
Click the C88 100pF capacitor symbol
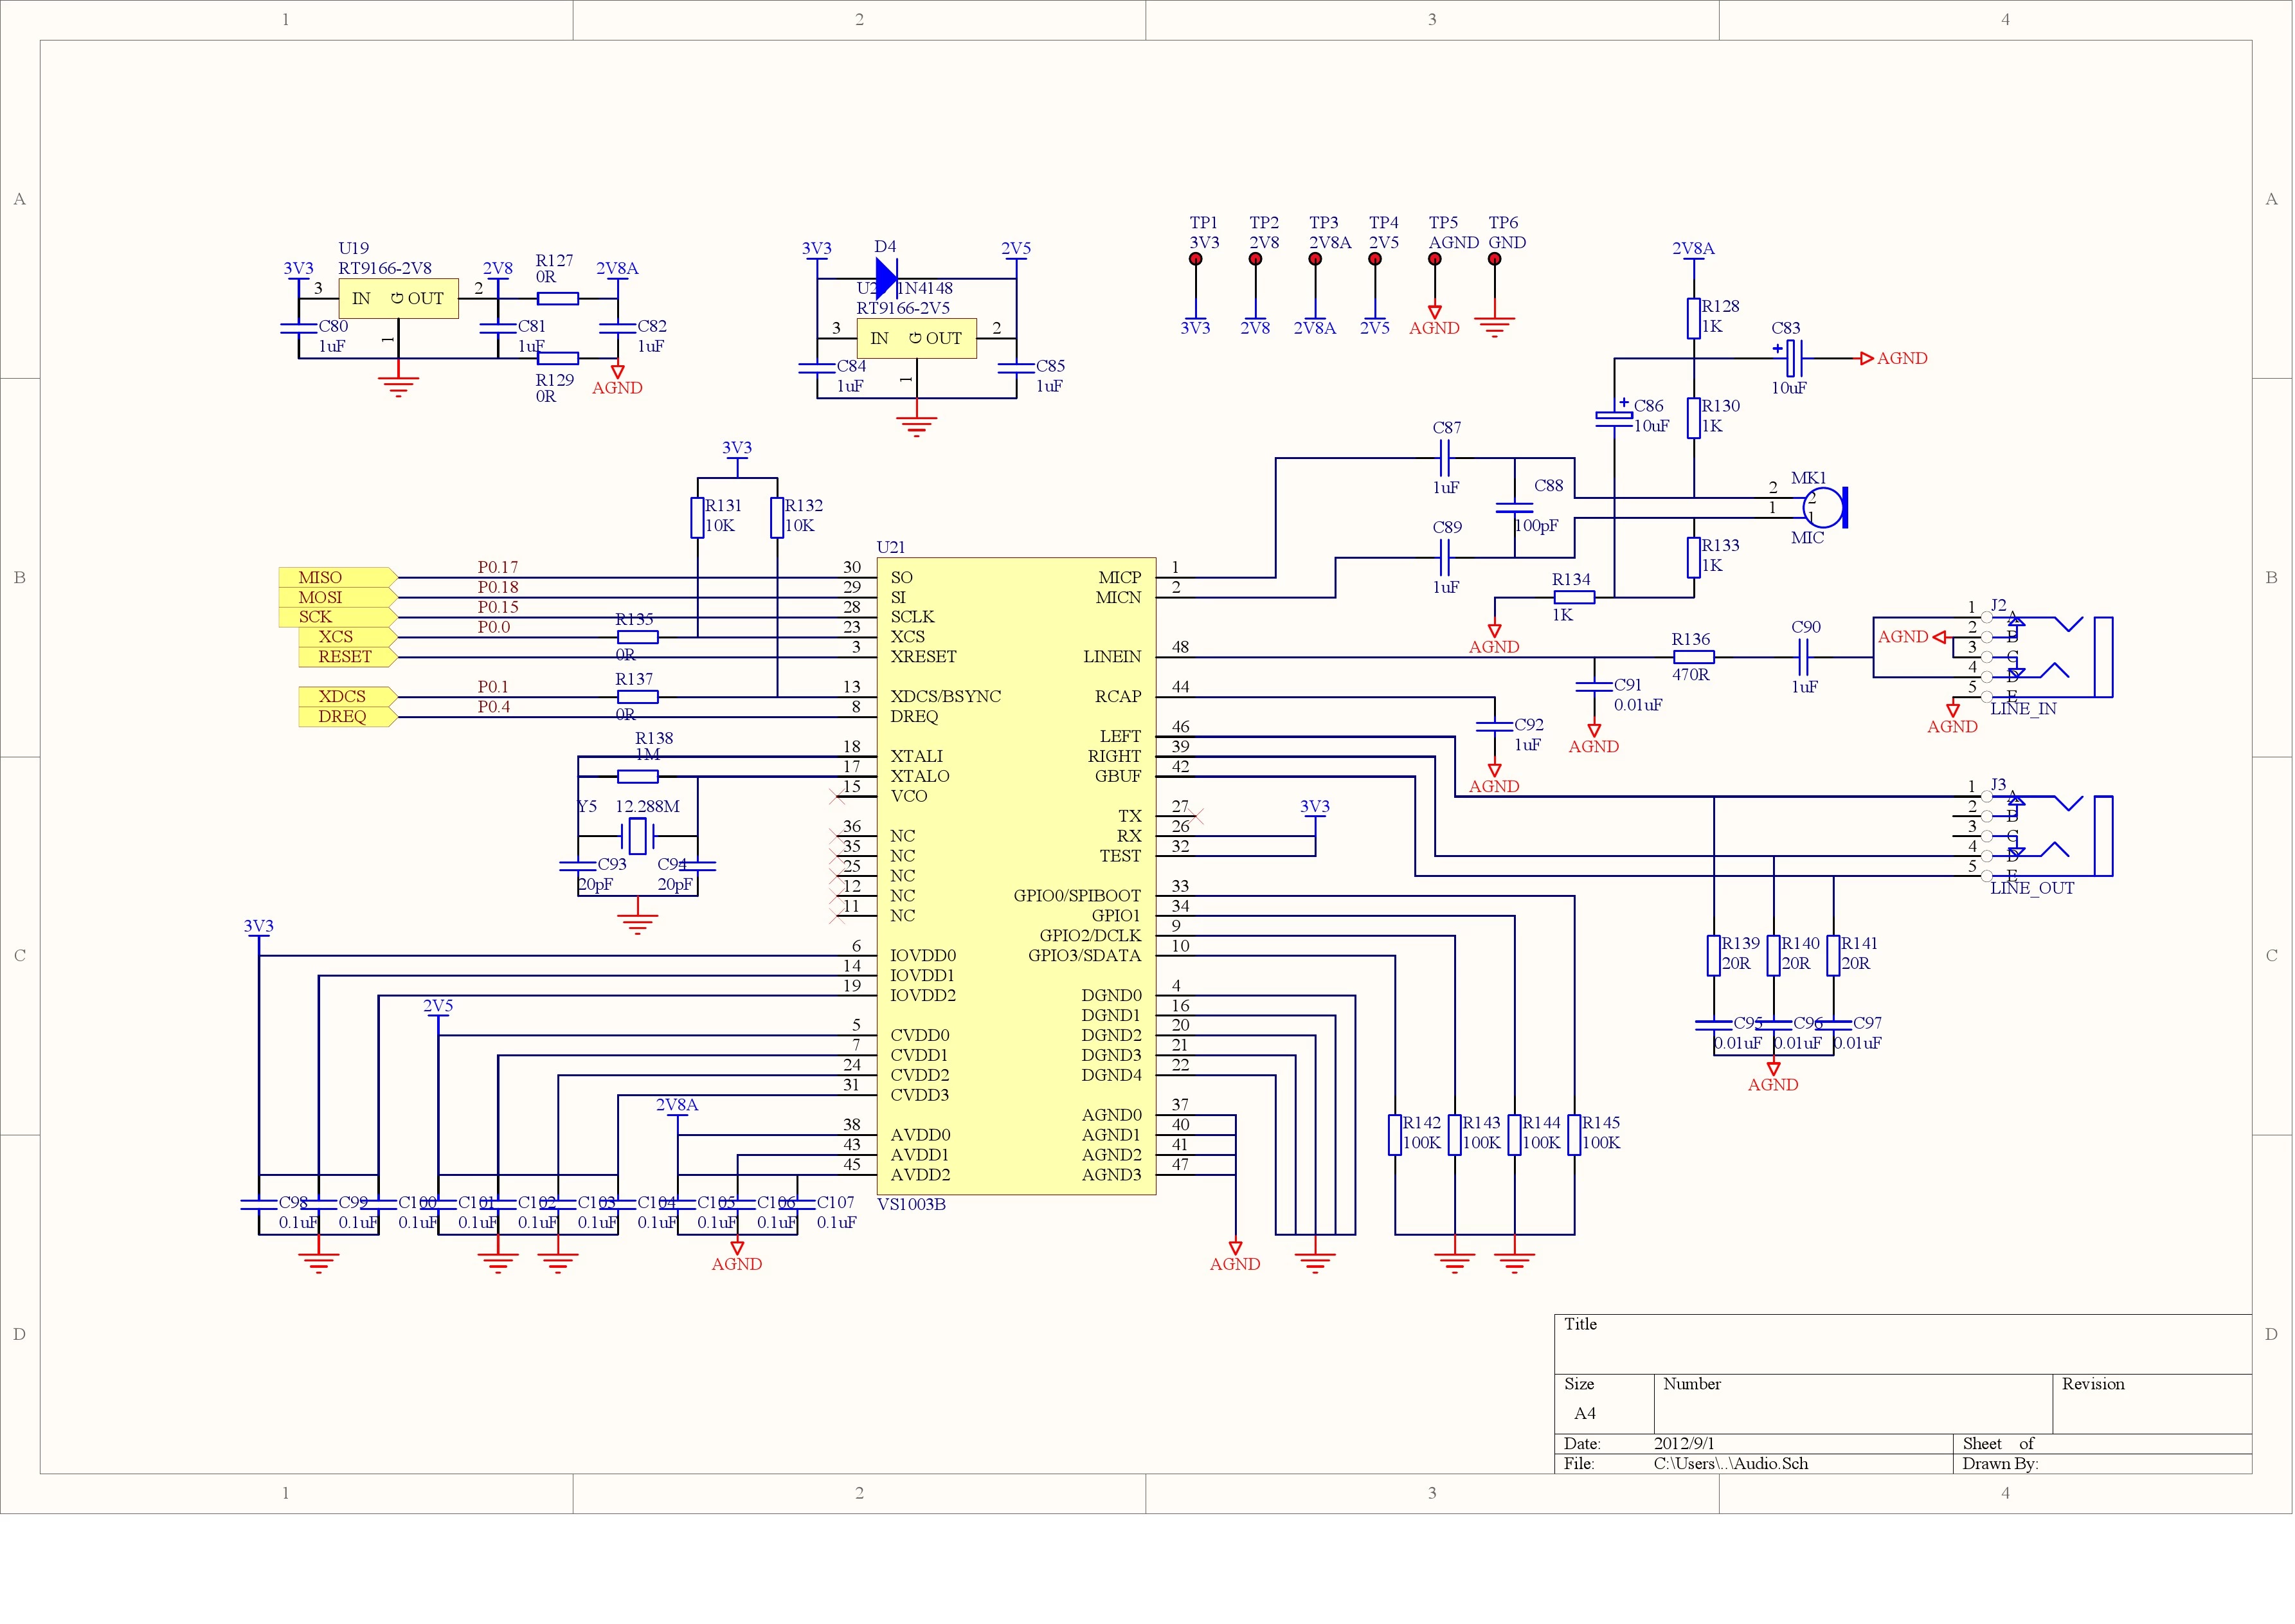point(1515,507)
